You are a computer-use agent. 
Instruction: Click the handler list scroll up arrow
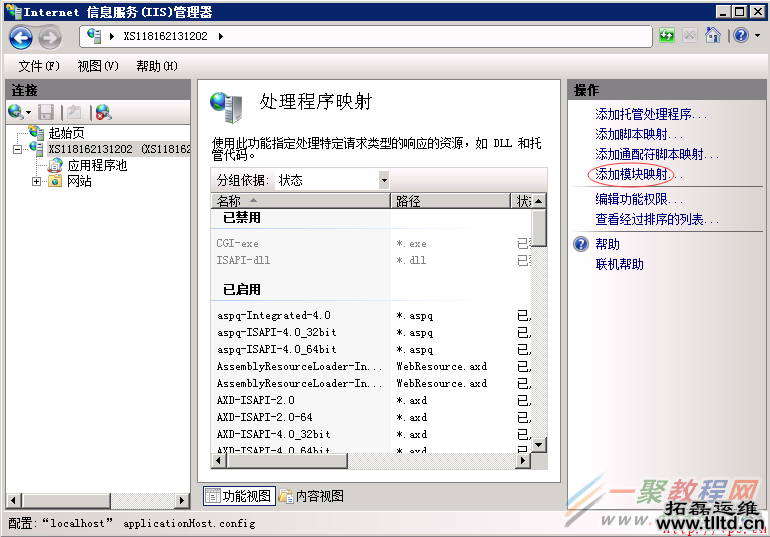tap(539, 201)
